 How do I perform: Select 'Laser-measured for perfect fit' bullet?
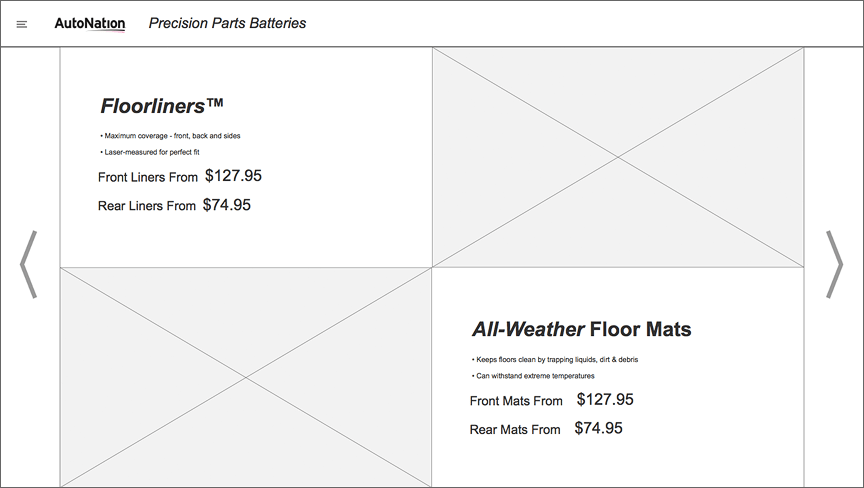150,152
